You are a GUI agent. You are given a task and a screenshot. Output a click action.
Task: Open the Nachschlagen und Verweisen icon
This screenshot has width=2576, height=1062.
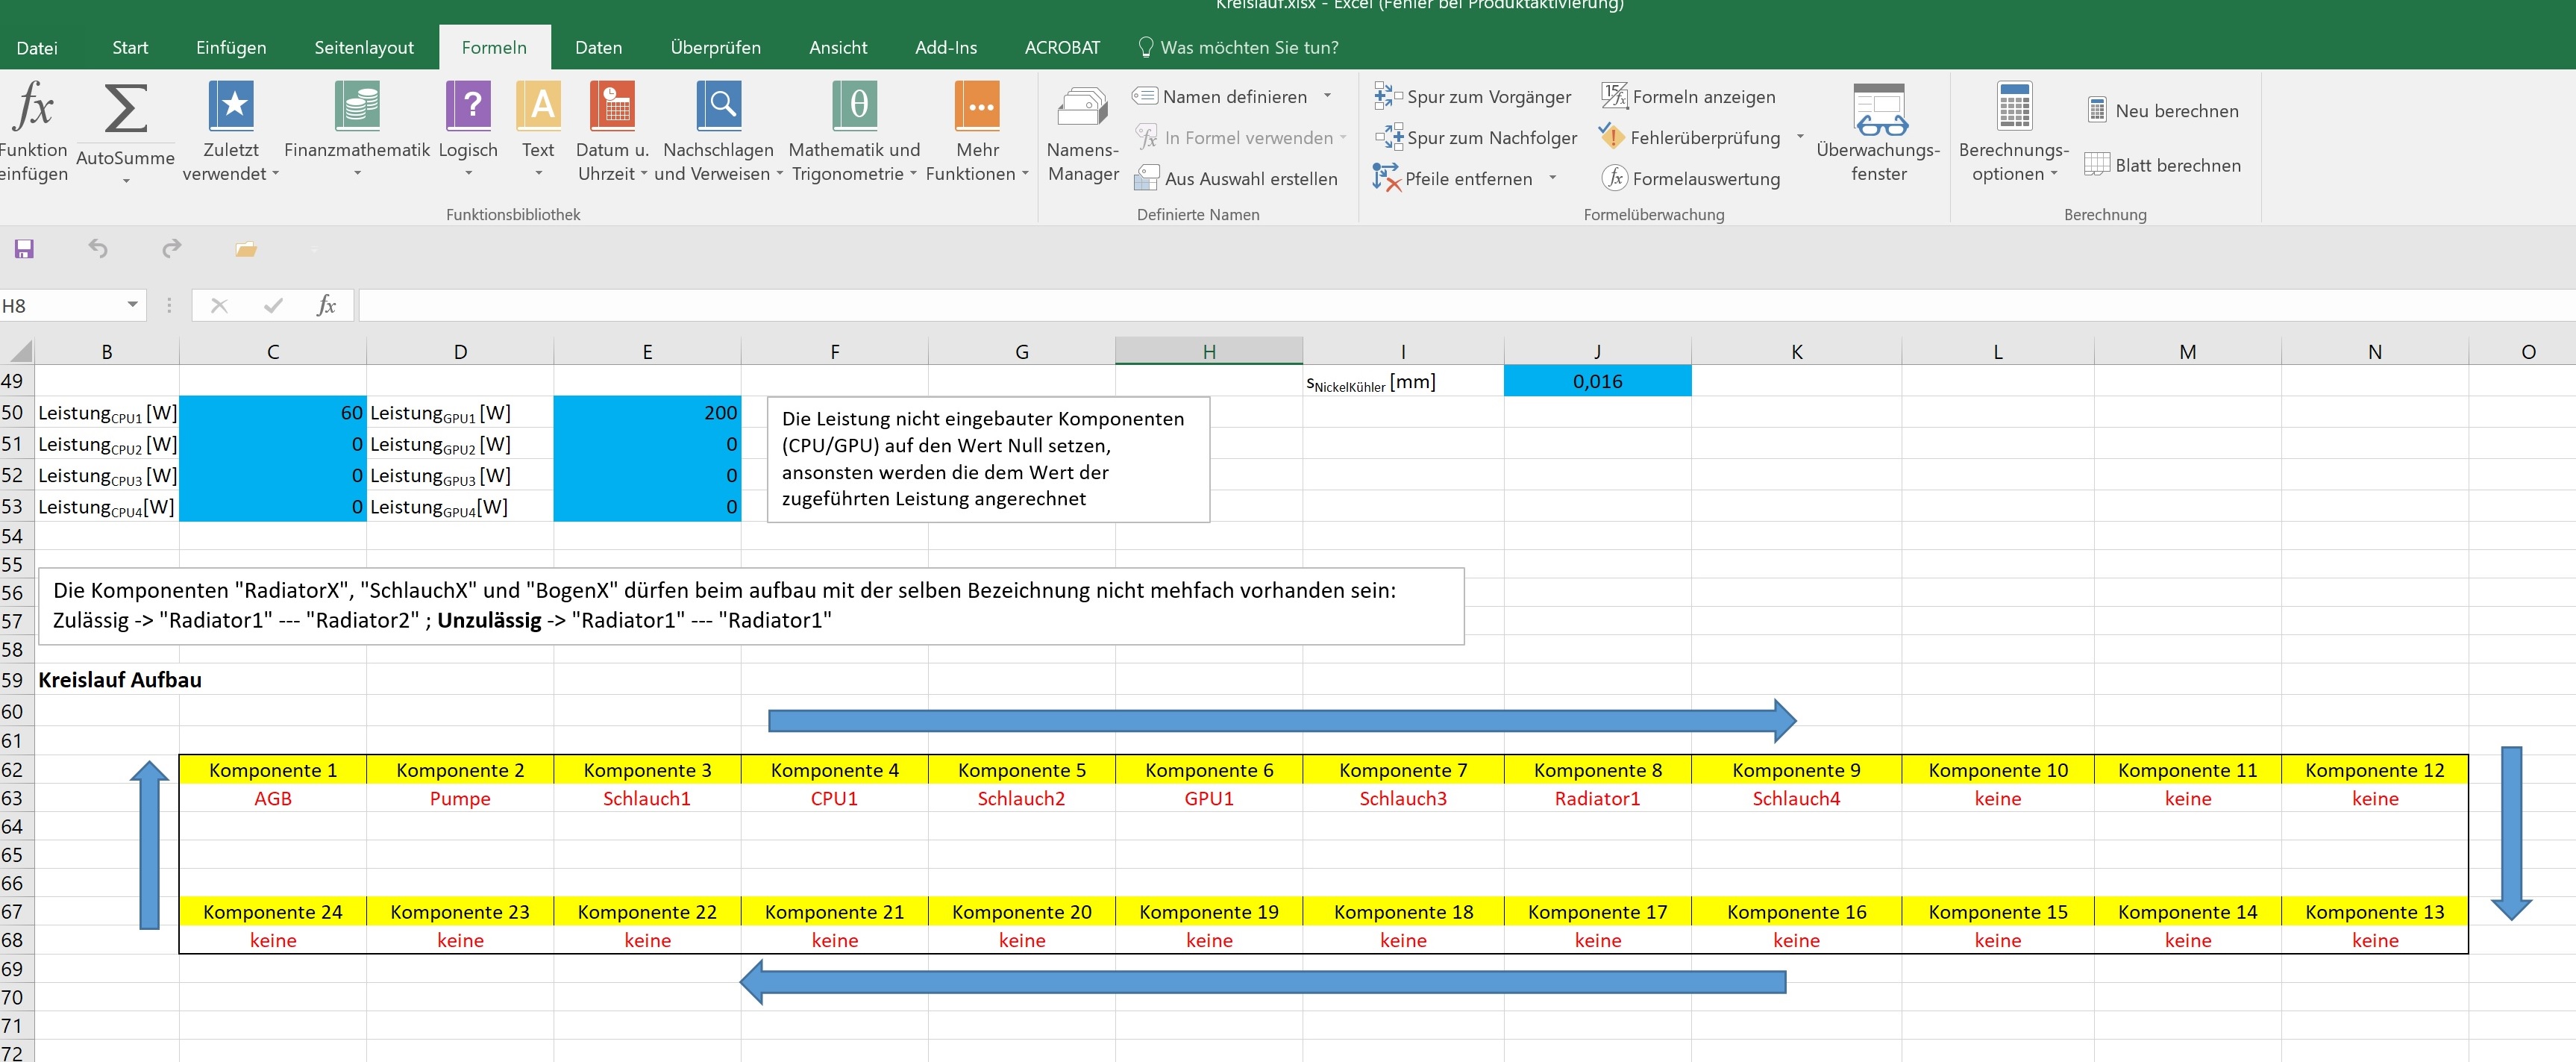[718, 106]
